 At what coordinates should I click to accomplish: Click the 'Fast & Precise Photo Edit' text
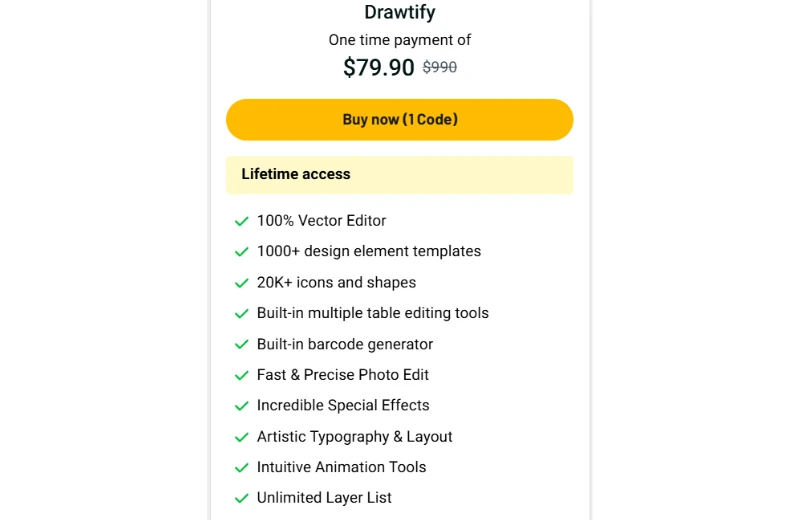click(343, 375)
